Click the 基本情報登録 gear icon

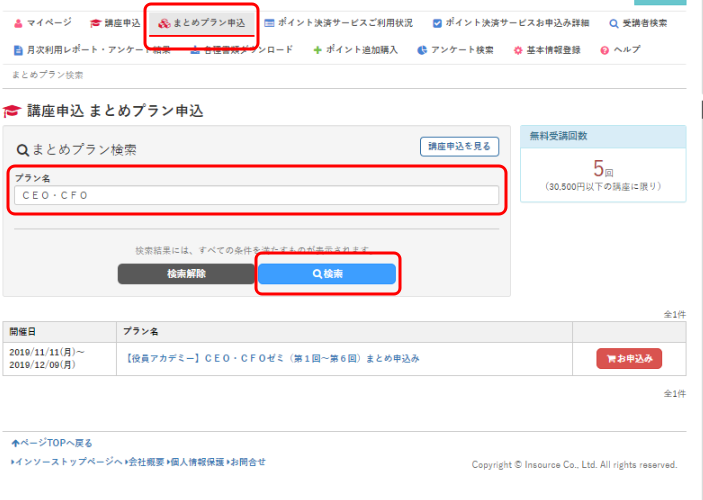(x=516, y=49)
